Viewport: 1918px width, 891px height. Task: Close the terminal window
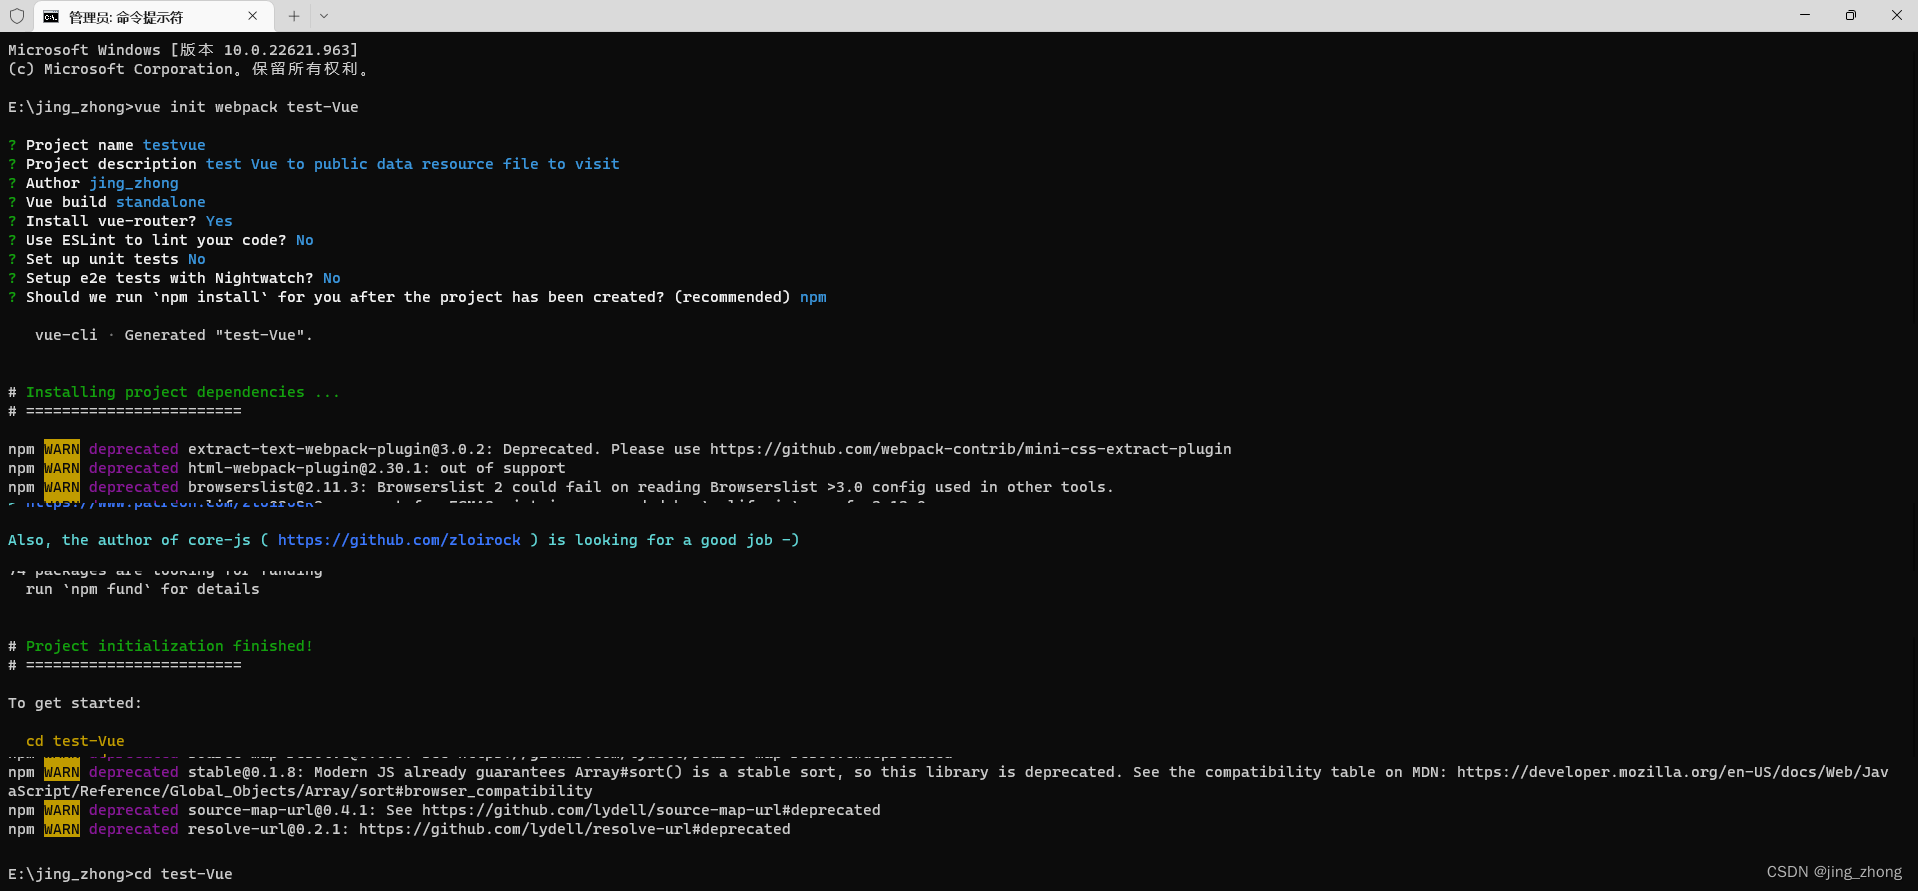1896,15
